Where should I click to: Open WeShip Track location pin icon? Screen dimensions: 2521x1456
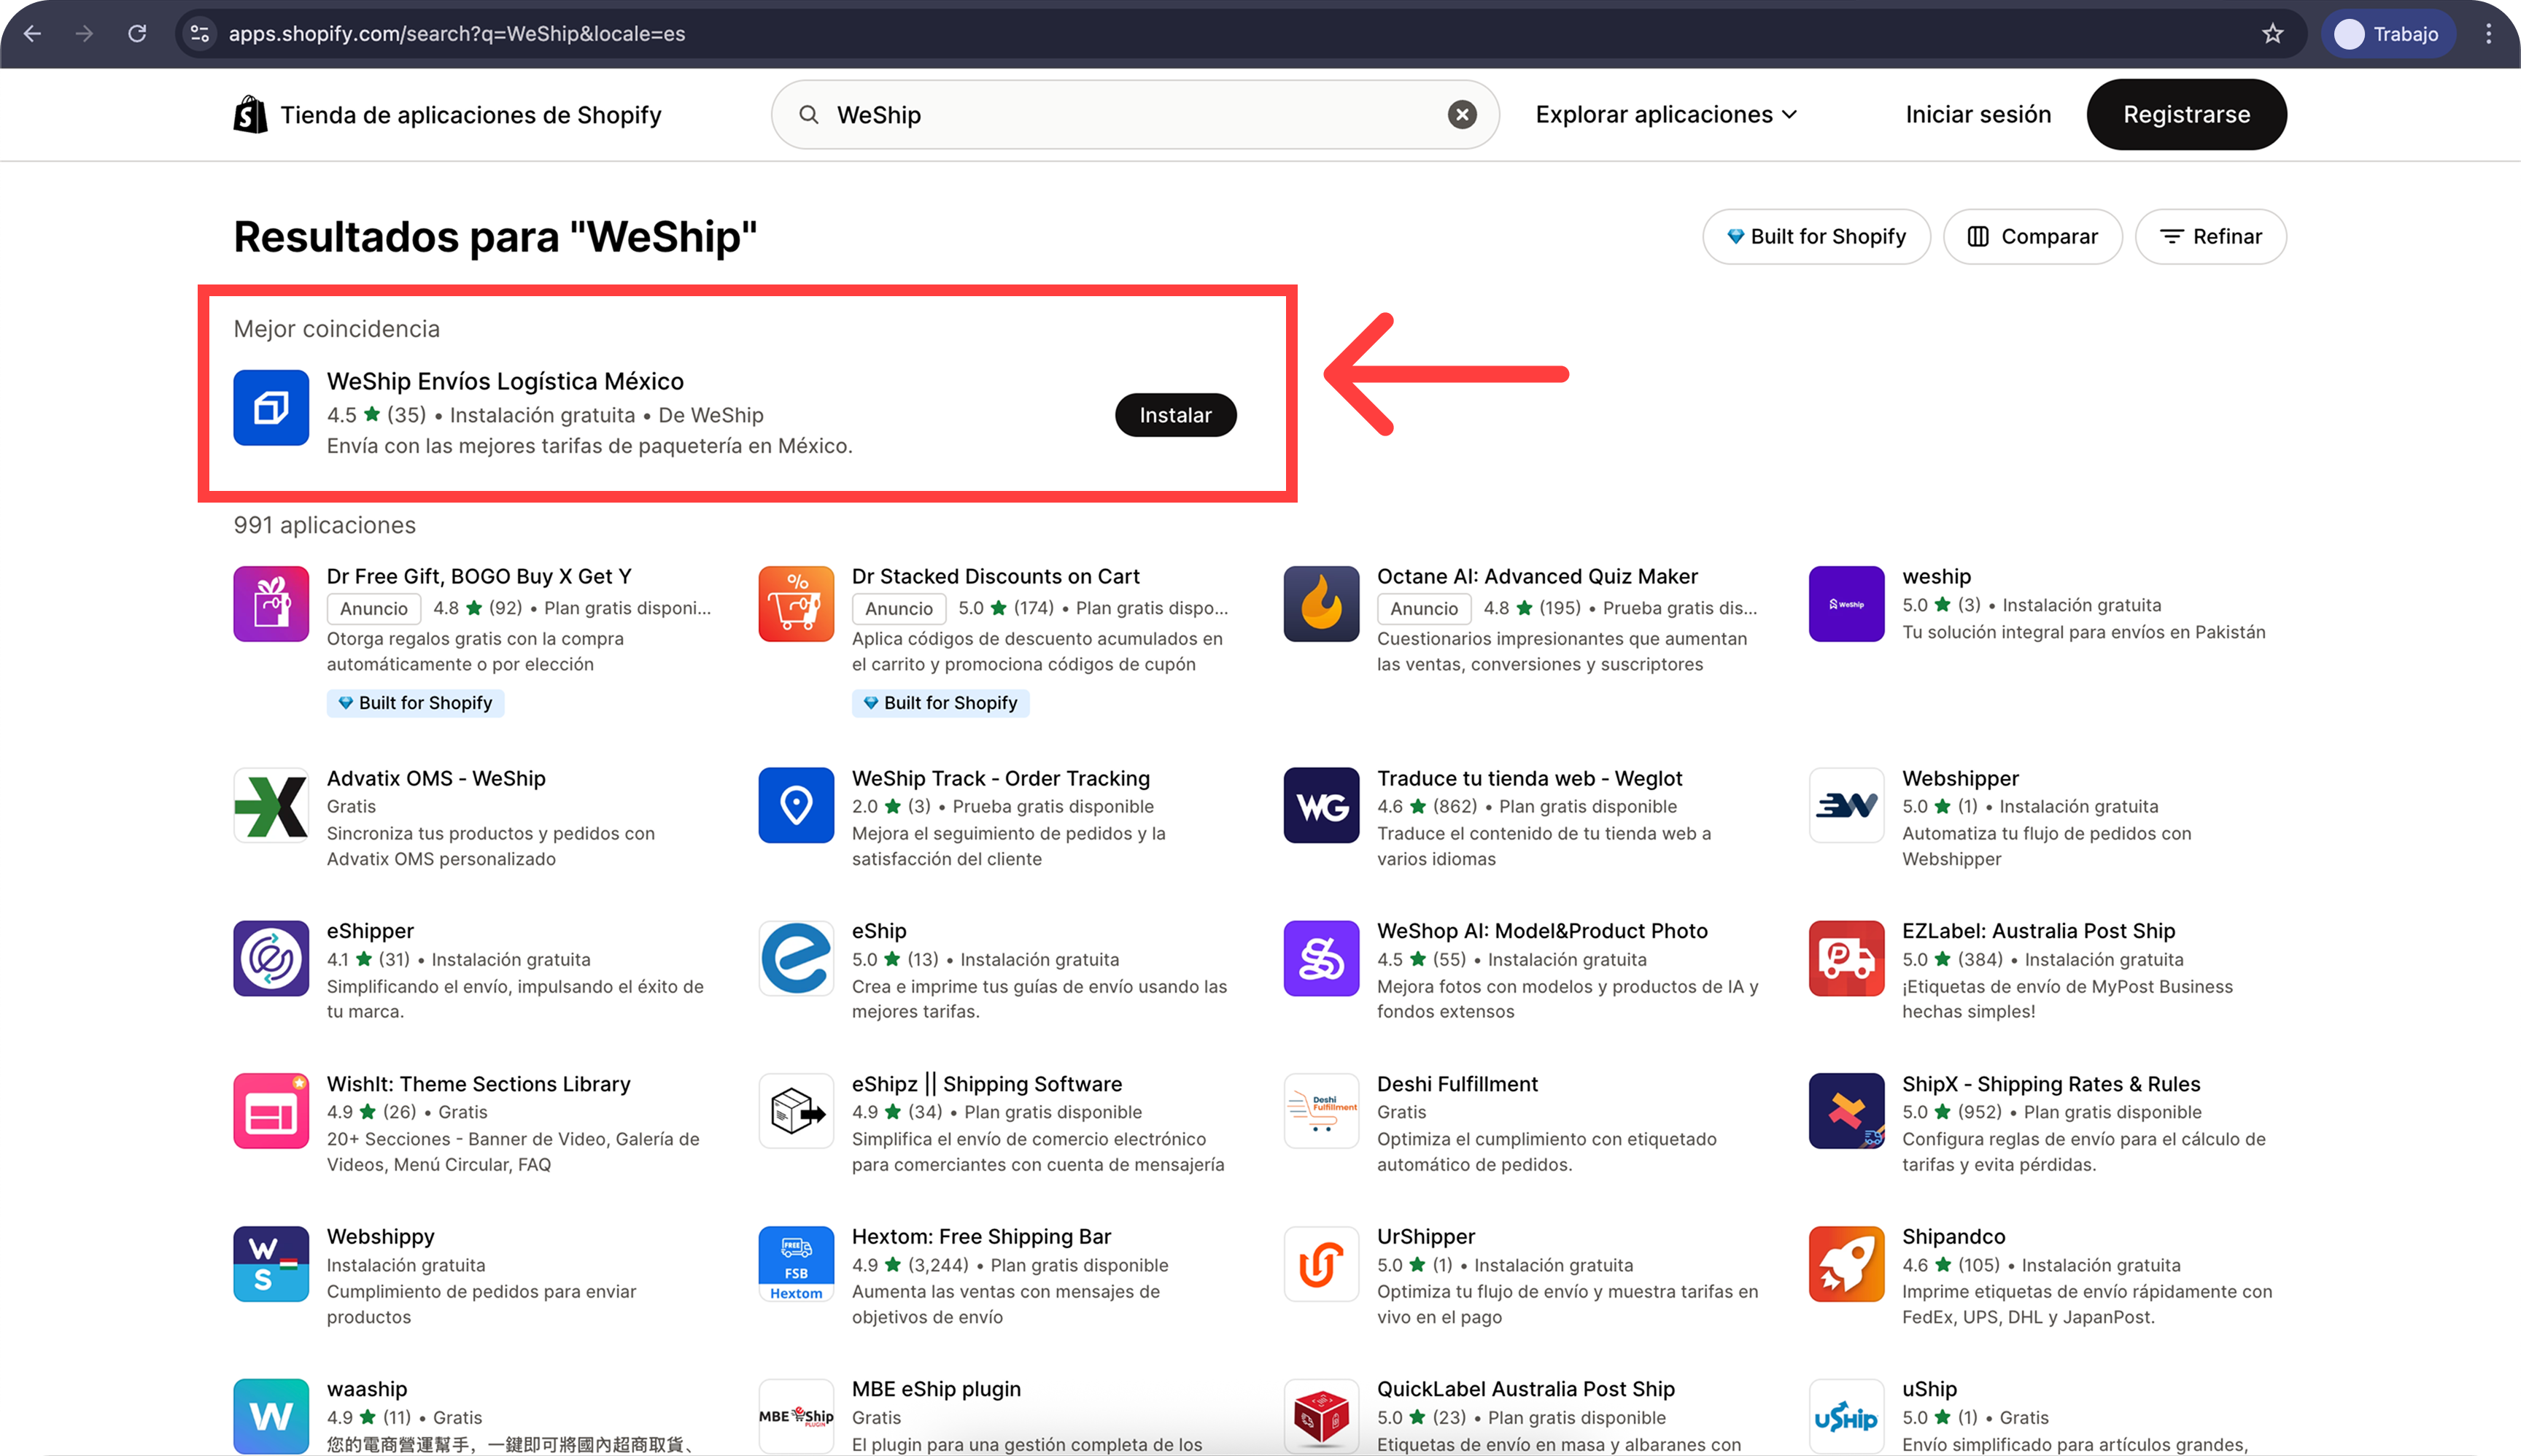(x=796, y=805)
